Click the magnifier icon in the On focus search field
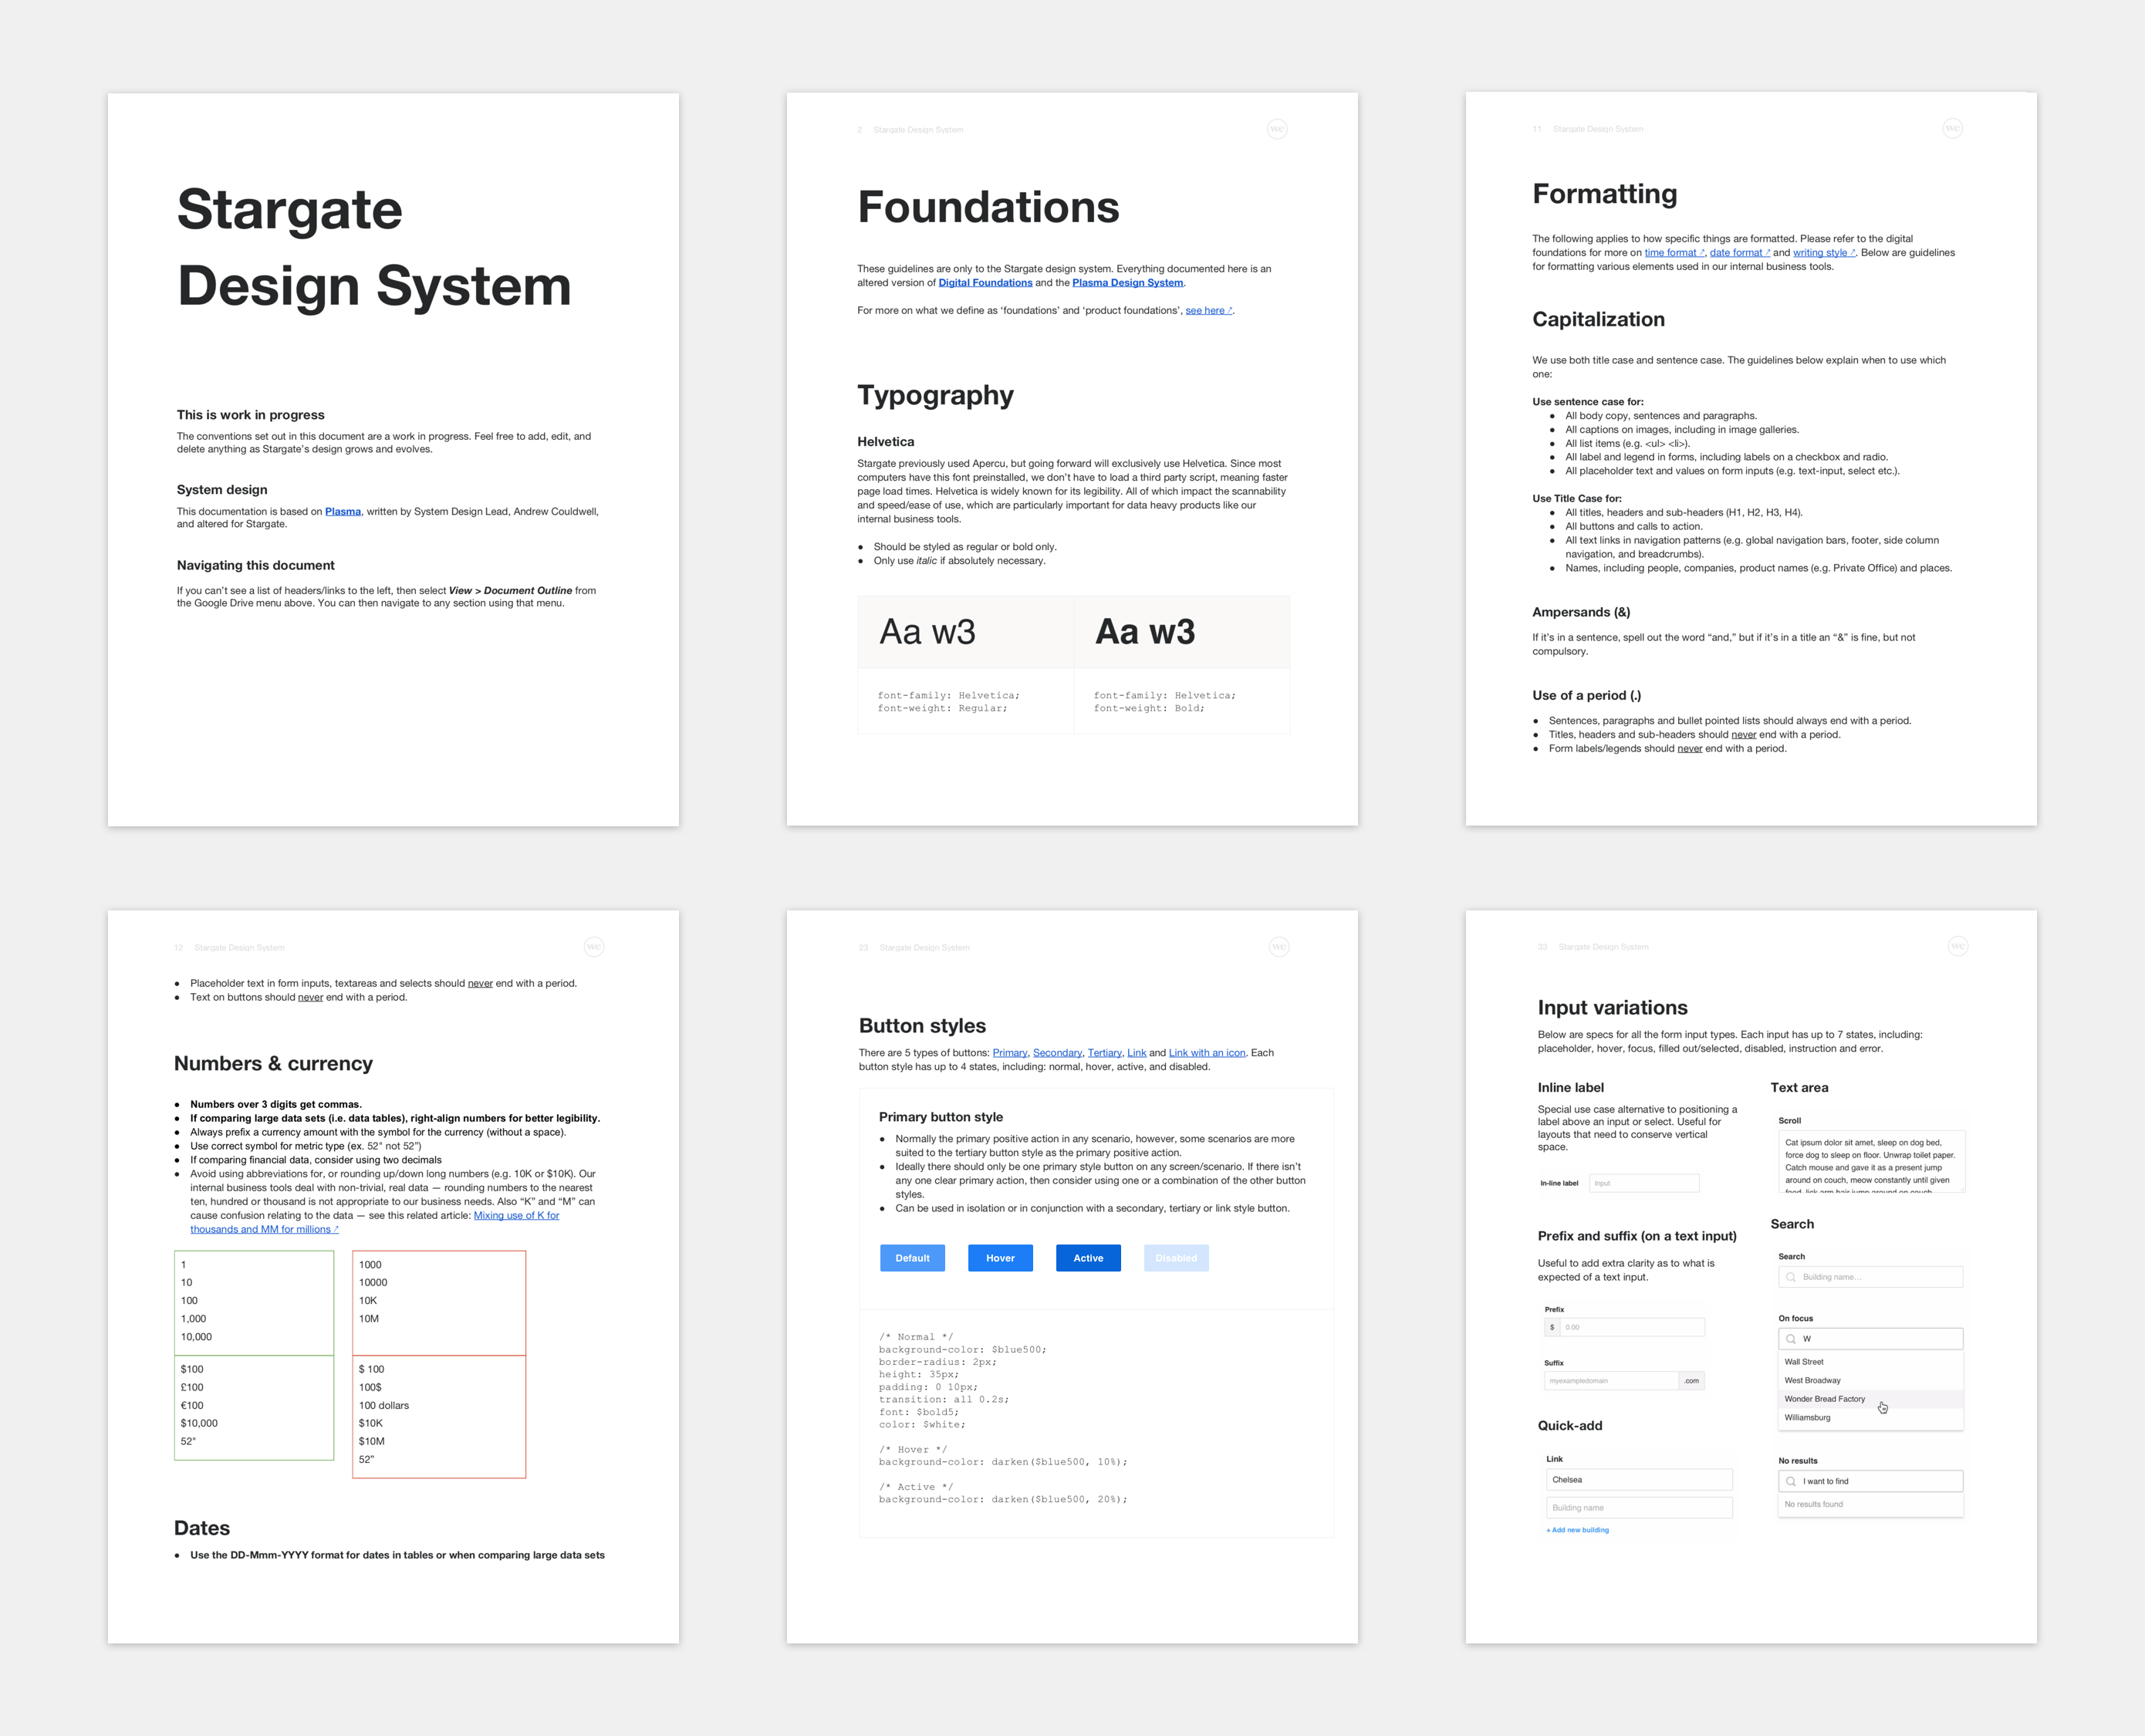Screen dimensions: 2145x1736 click(x=1791, y=1339)
